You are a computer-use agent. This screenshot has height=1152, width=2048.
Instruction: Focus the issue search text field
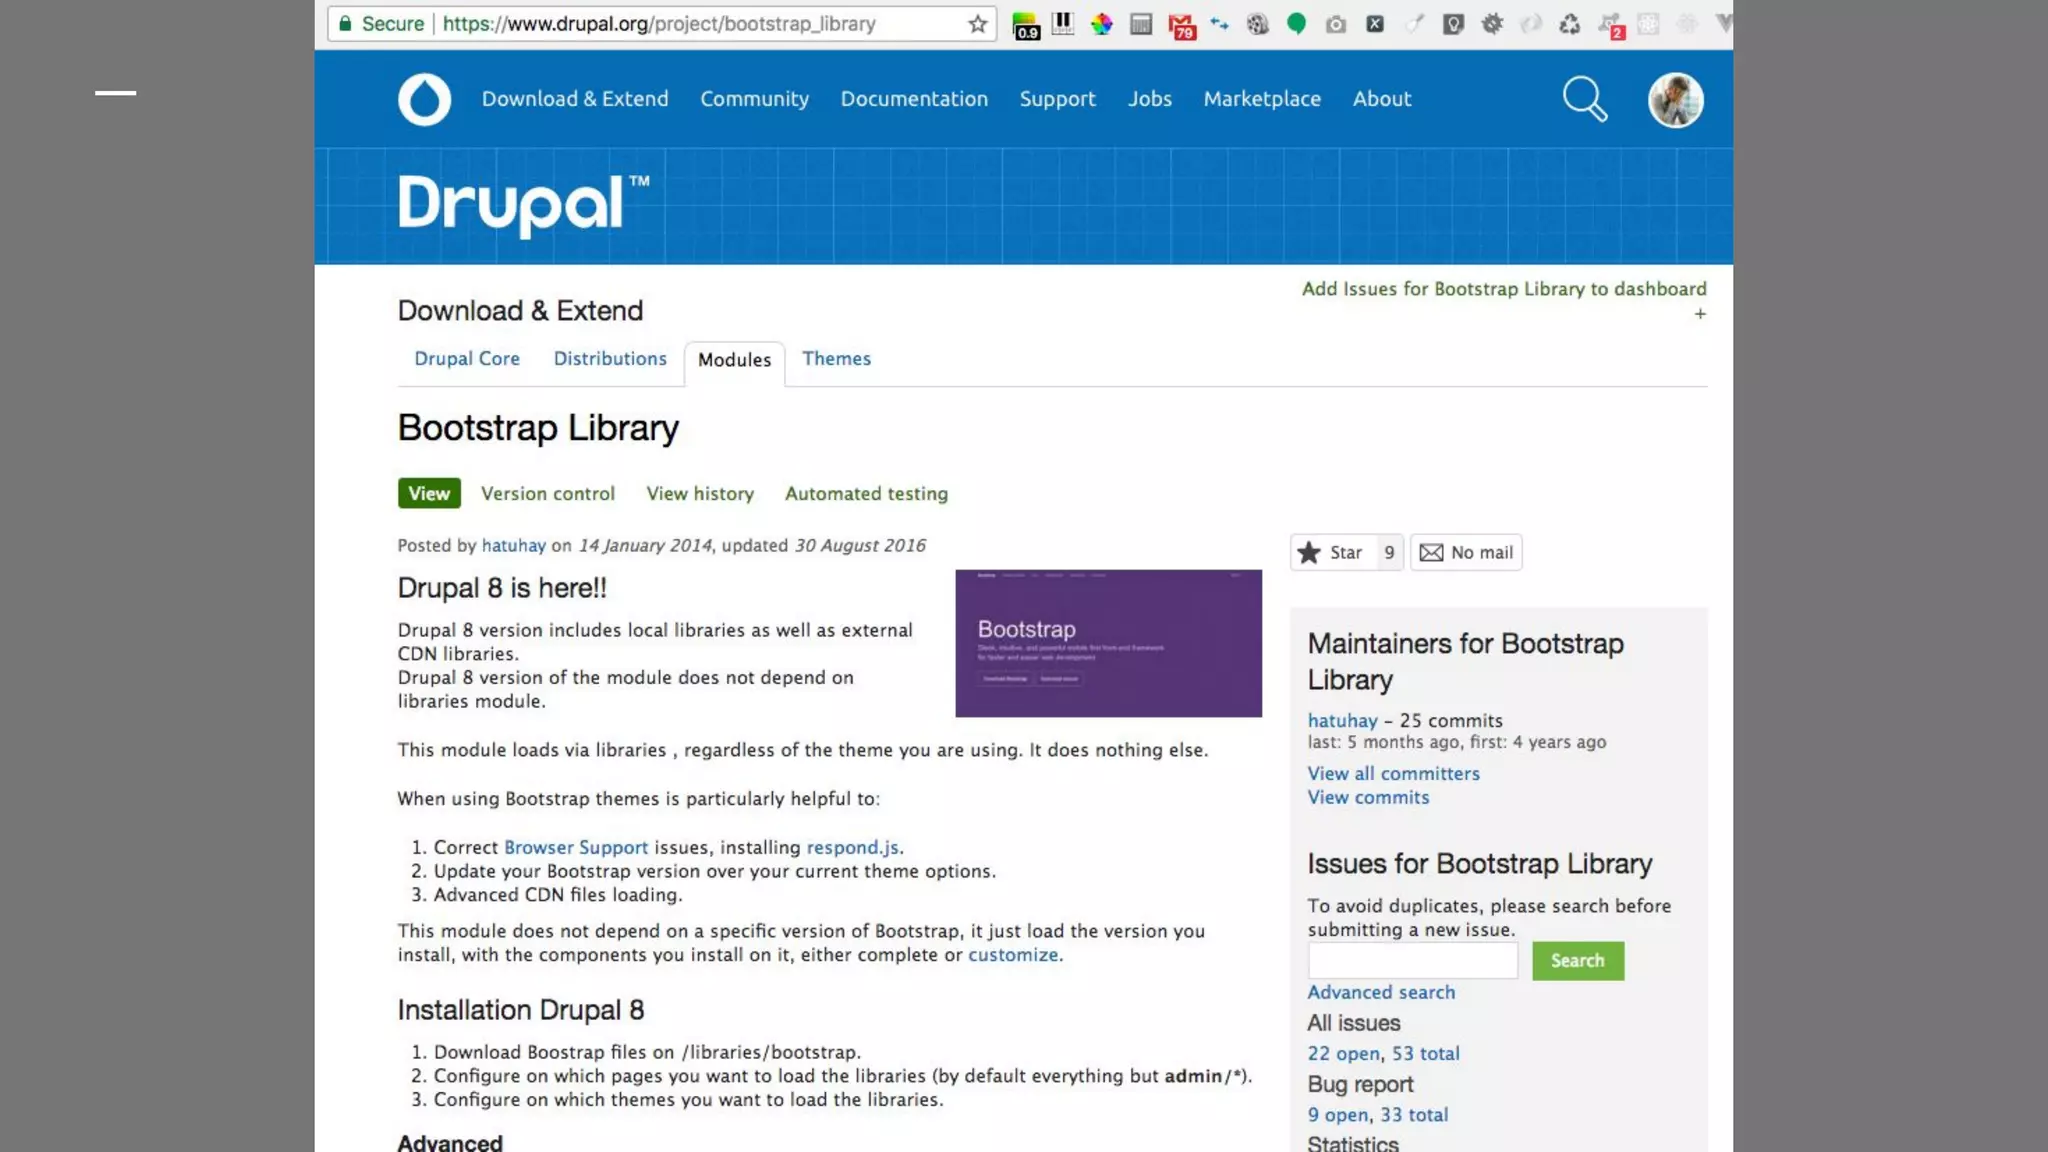point(1412,960)
